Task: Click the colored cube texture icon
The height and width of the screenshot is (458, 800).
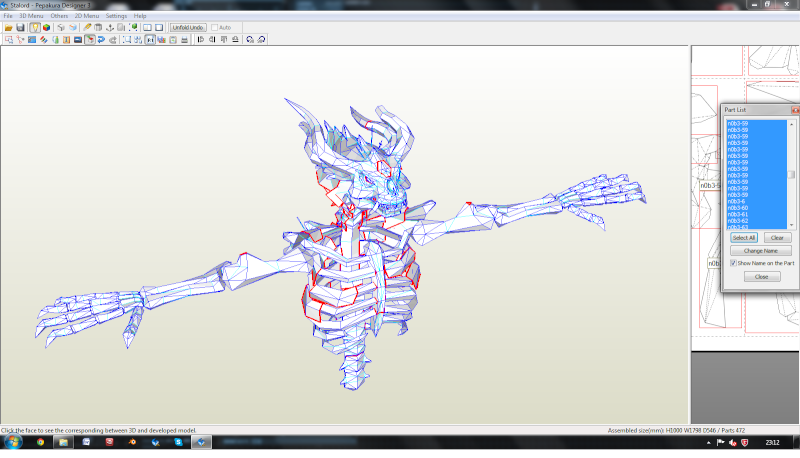Action: pyautogui.click(x=46, y=28)
